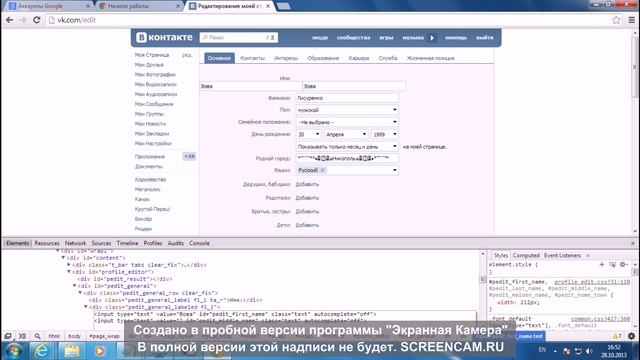Open the DevTools Sources tab
This screenshot has width=640, height=360.
pyautogui.click(x=101, y=243)
